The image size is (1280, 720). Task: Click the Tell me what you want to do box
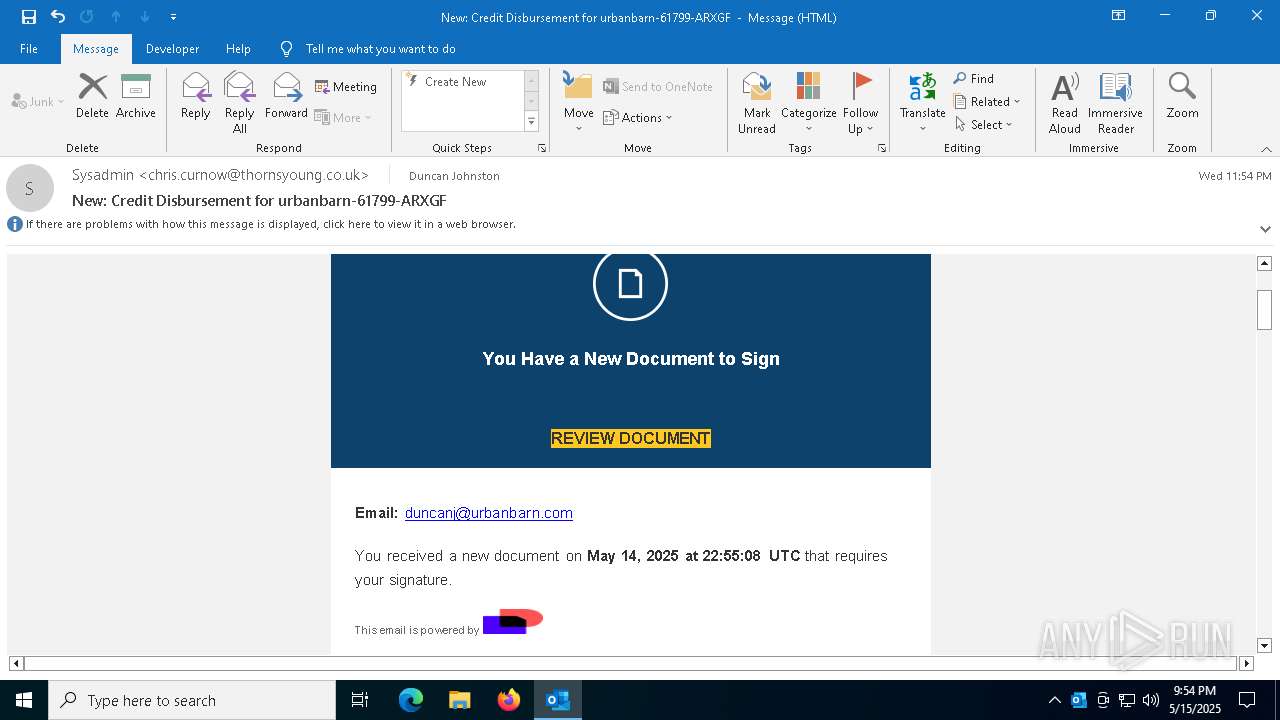click(x=380, y=48)
